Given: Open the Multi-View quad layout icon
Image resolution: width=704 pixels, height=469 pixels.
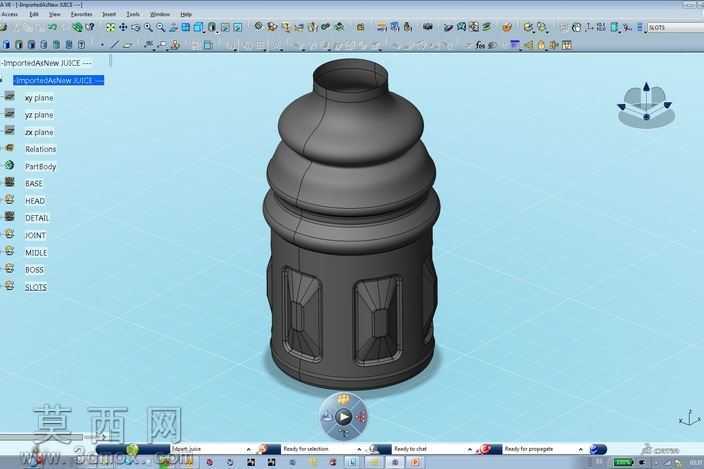Looking at the screenshot, I should click(185, 27).
